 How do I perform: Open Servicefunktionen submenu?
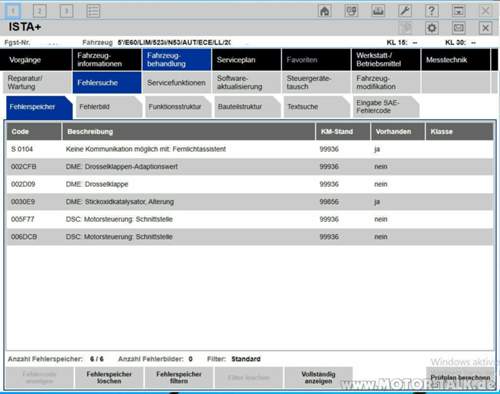pyautogui.click(x=177, y=82)
